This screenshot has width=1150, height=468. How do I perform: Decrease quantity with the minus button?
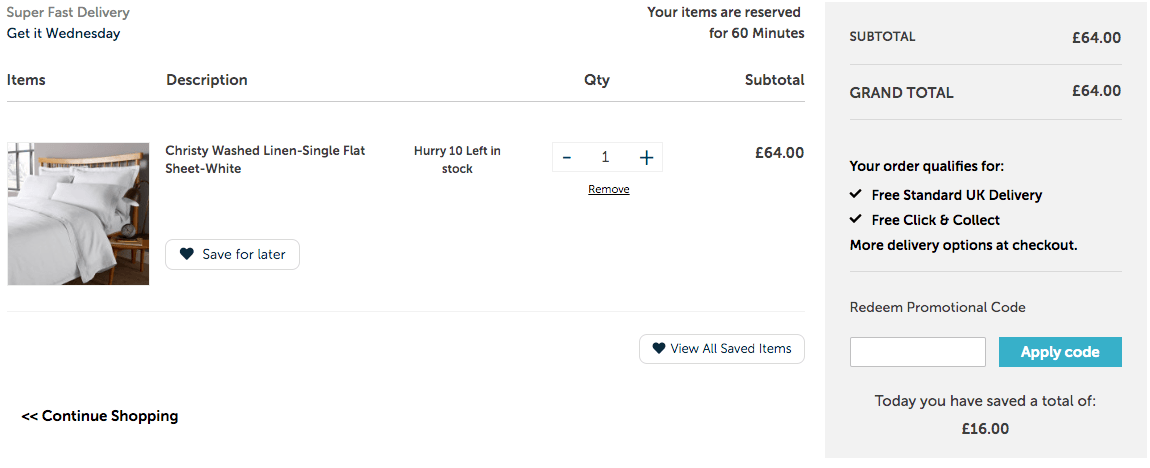point(567,157)
